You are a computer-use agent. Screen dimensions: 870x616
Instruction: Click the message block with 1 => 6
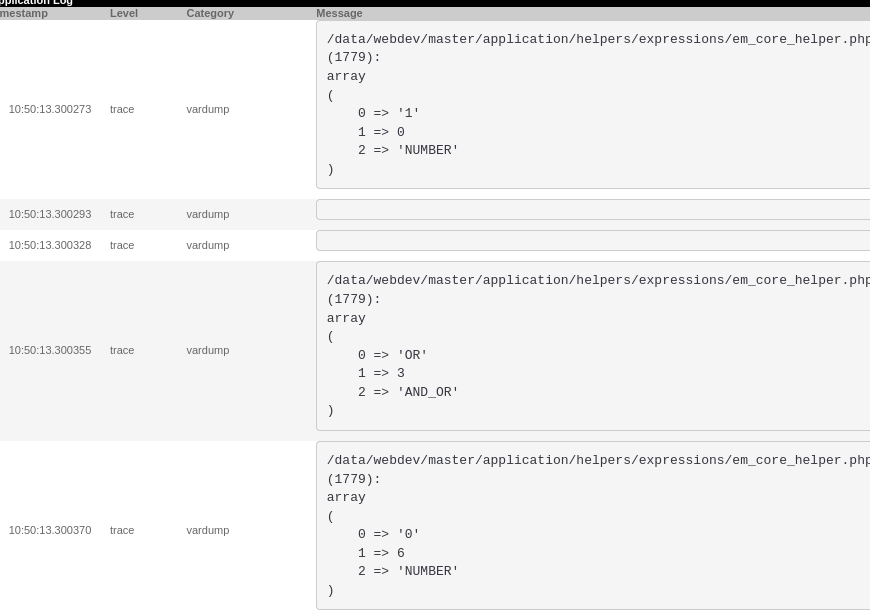(x=593, y=526)
